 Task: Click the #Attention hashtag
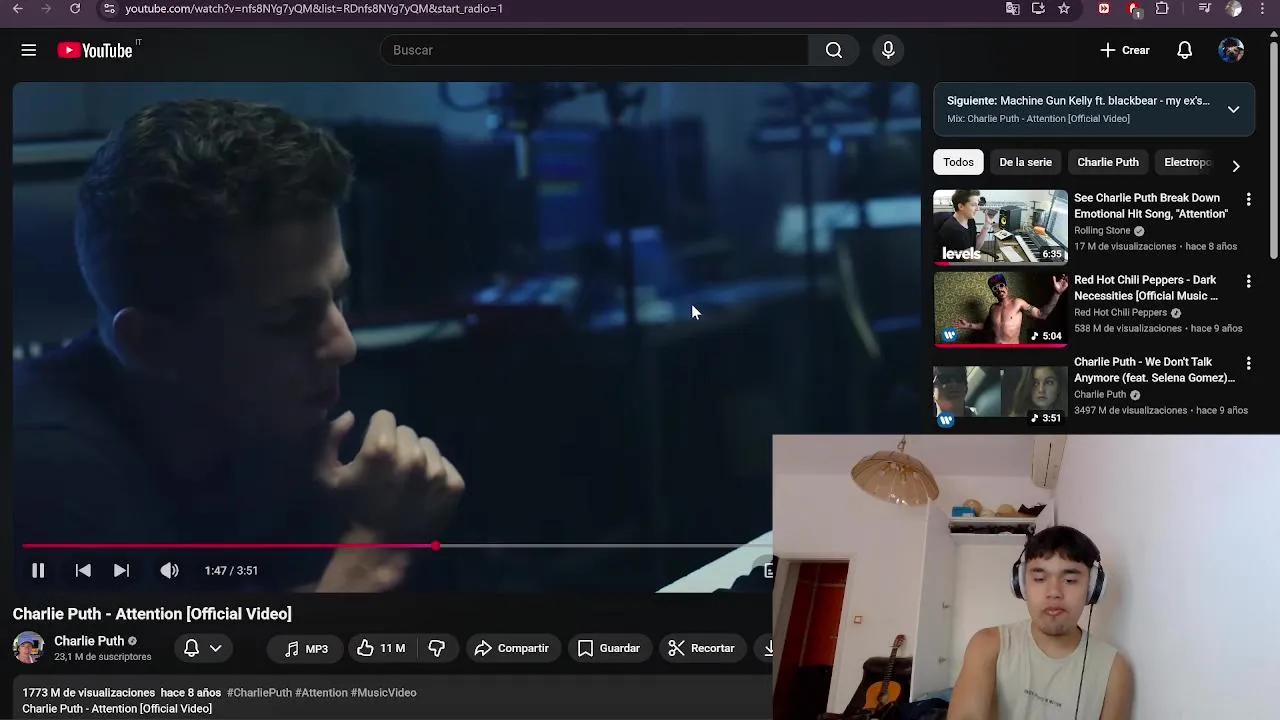(320, 692)
